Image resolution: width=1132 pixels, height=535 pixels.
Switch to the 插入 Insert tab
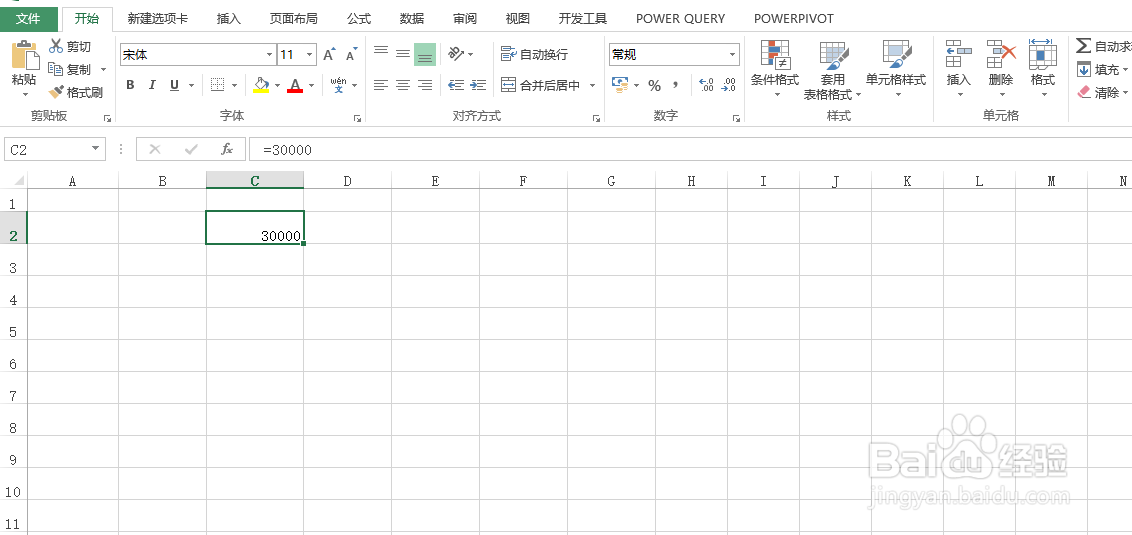tap(229, 19)
